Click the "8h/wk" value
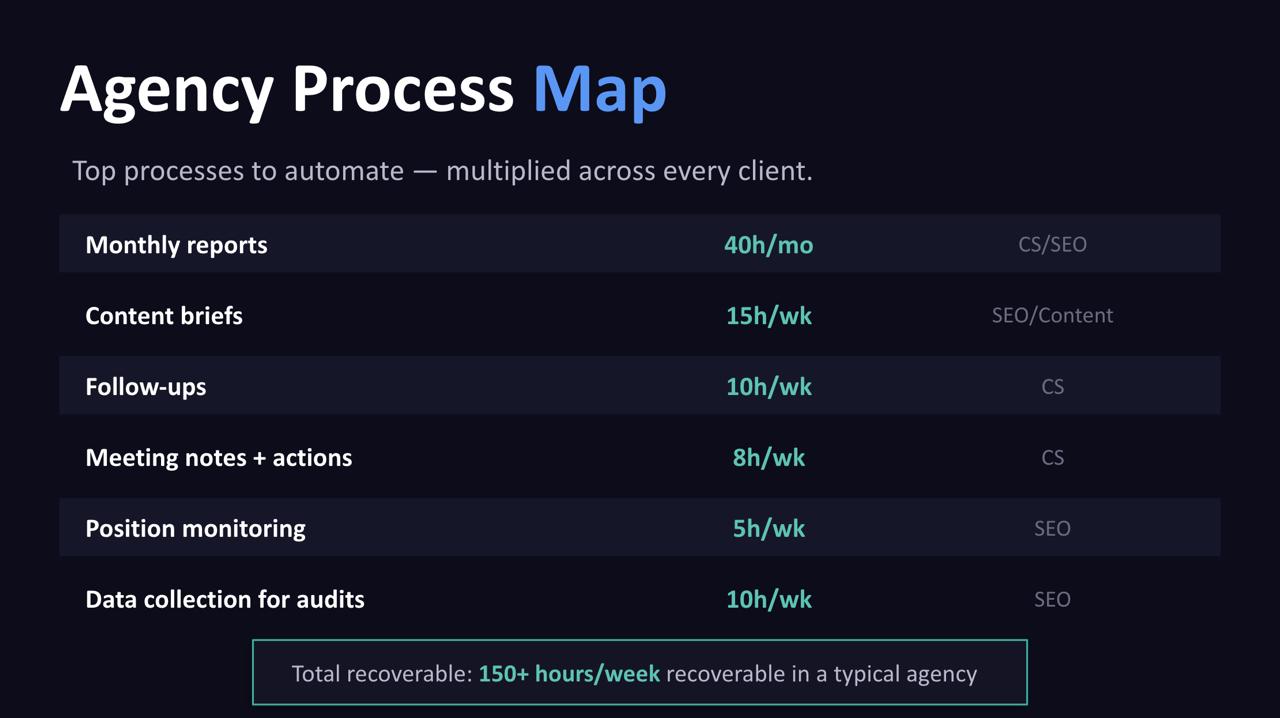 pyautogui.click(x=768, y=458)
